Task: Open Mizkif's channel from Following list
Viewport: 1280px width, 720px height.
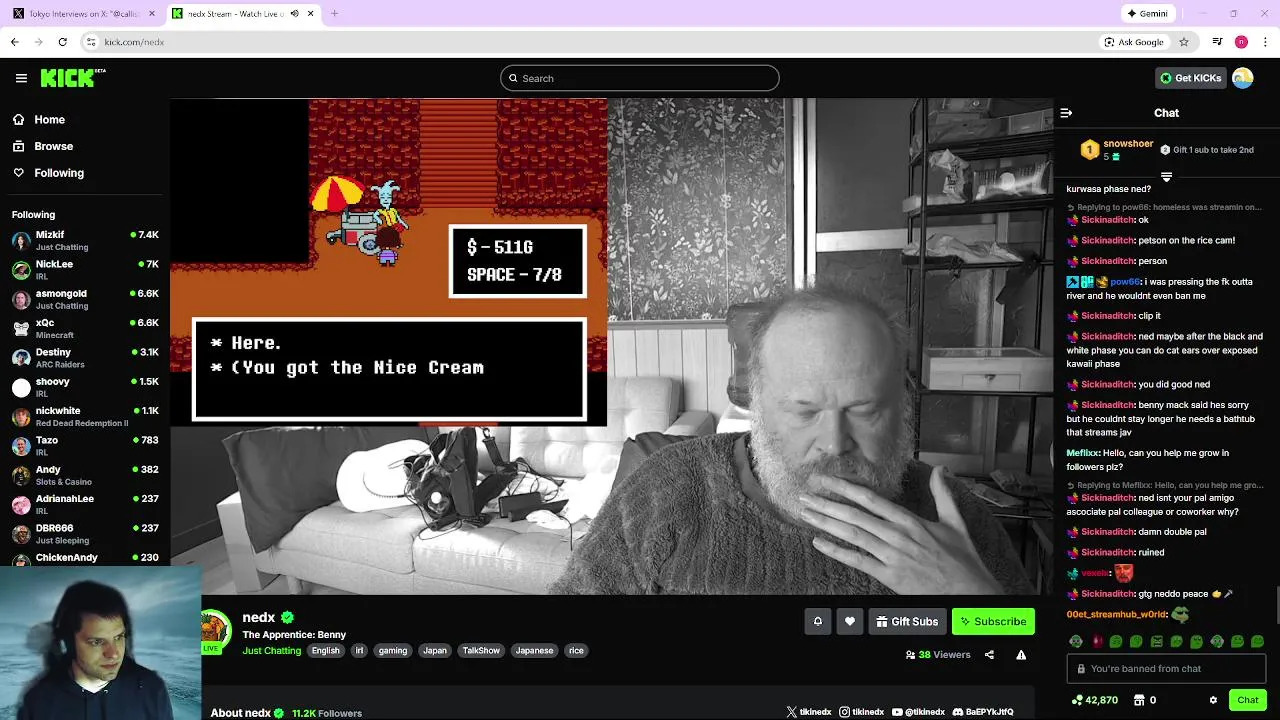Action: click(x=85, y=240)
